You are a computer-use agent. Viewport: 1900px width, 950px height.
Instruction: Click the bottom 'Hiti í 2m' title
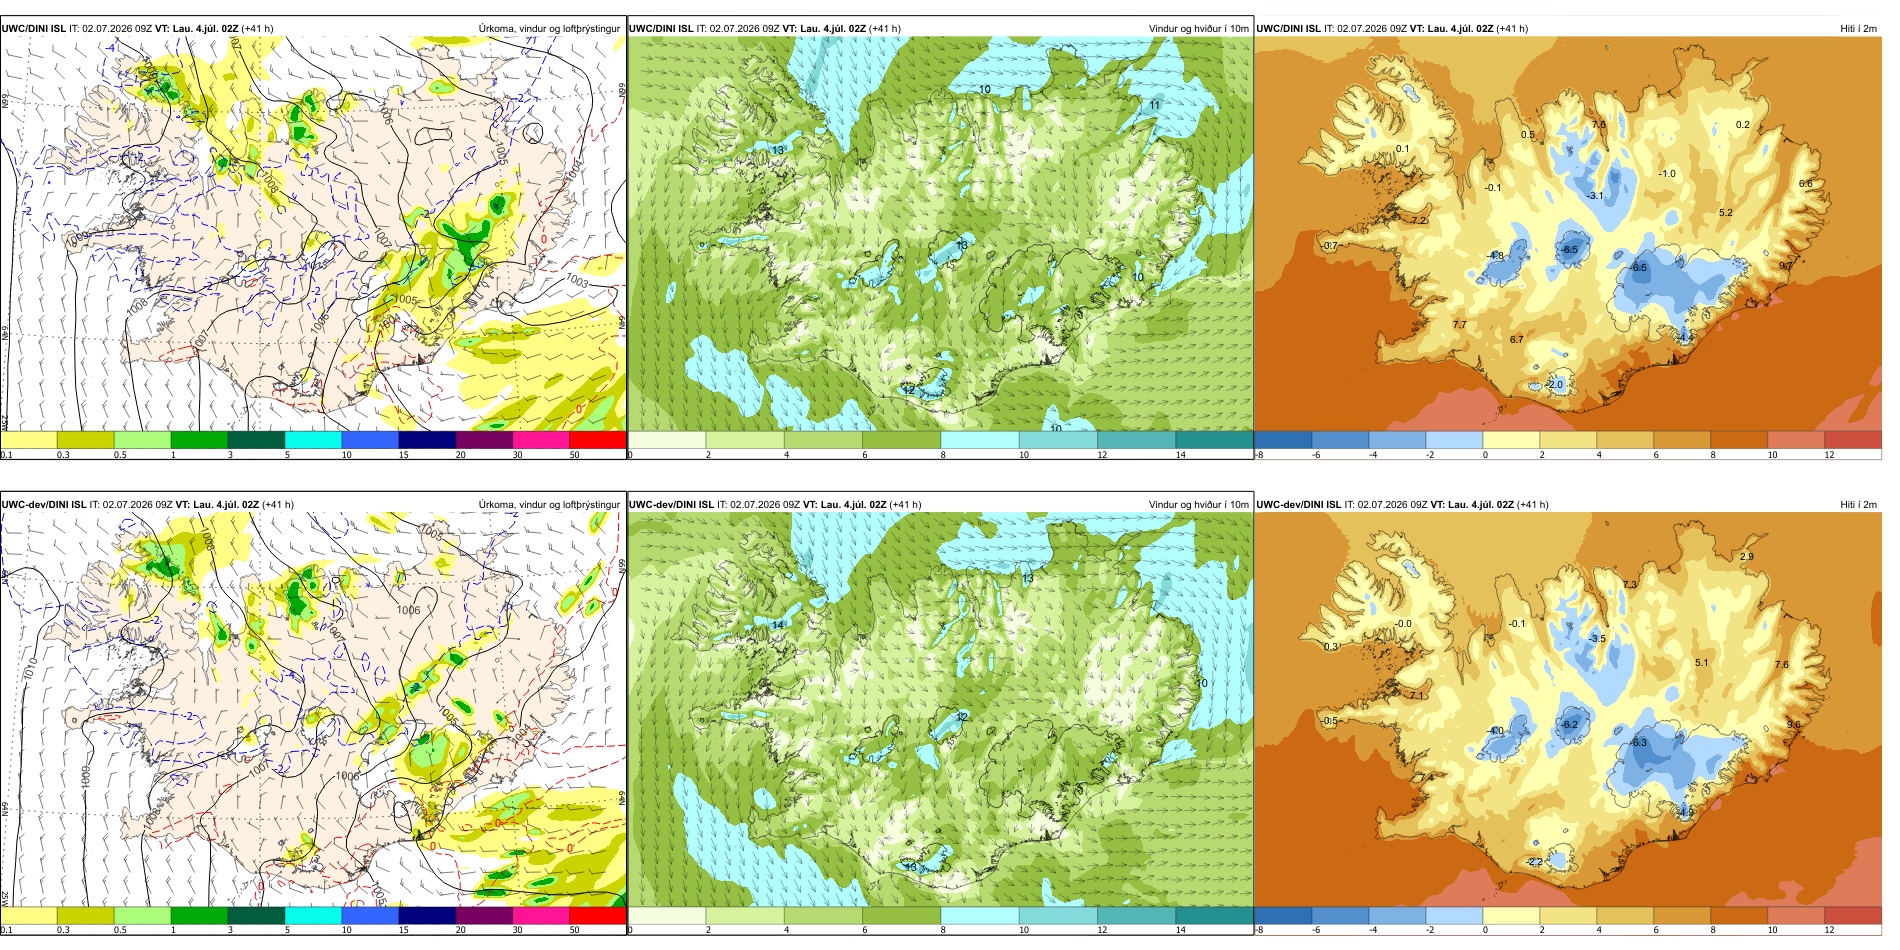[1858, 505]
